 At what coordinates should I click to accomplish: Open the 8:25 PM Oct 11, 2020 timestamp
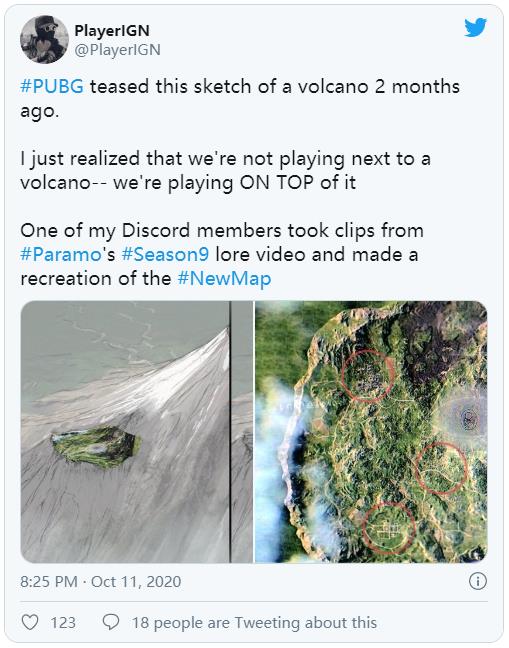click(101, 582)
